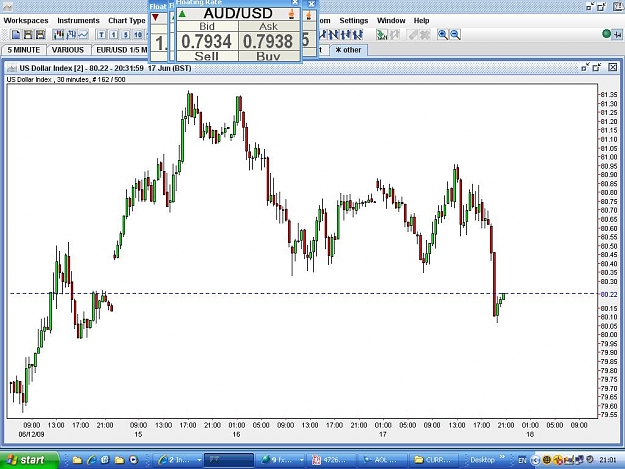Click the first save workspace icon
This screenshot has width=625, height=469.
coord(28,35)
